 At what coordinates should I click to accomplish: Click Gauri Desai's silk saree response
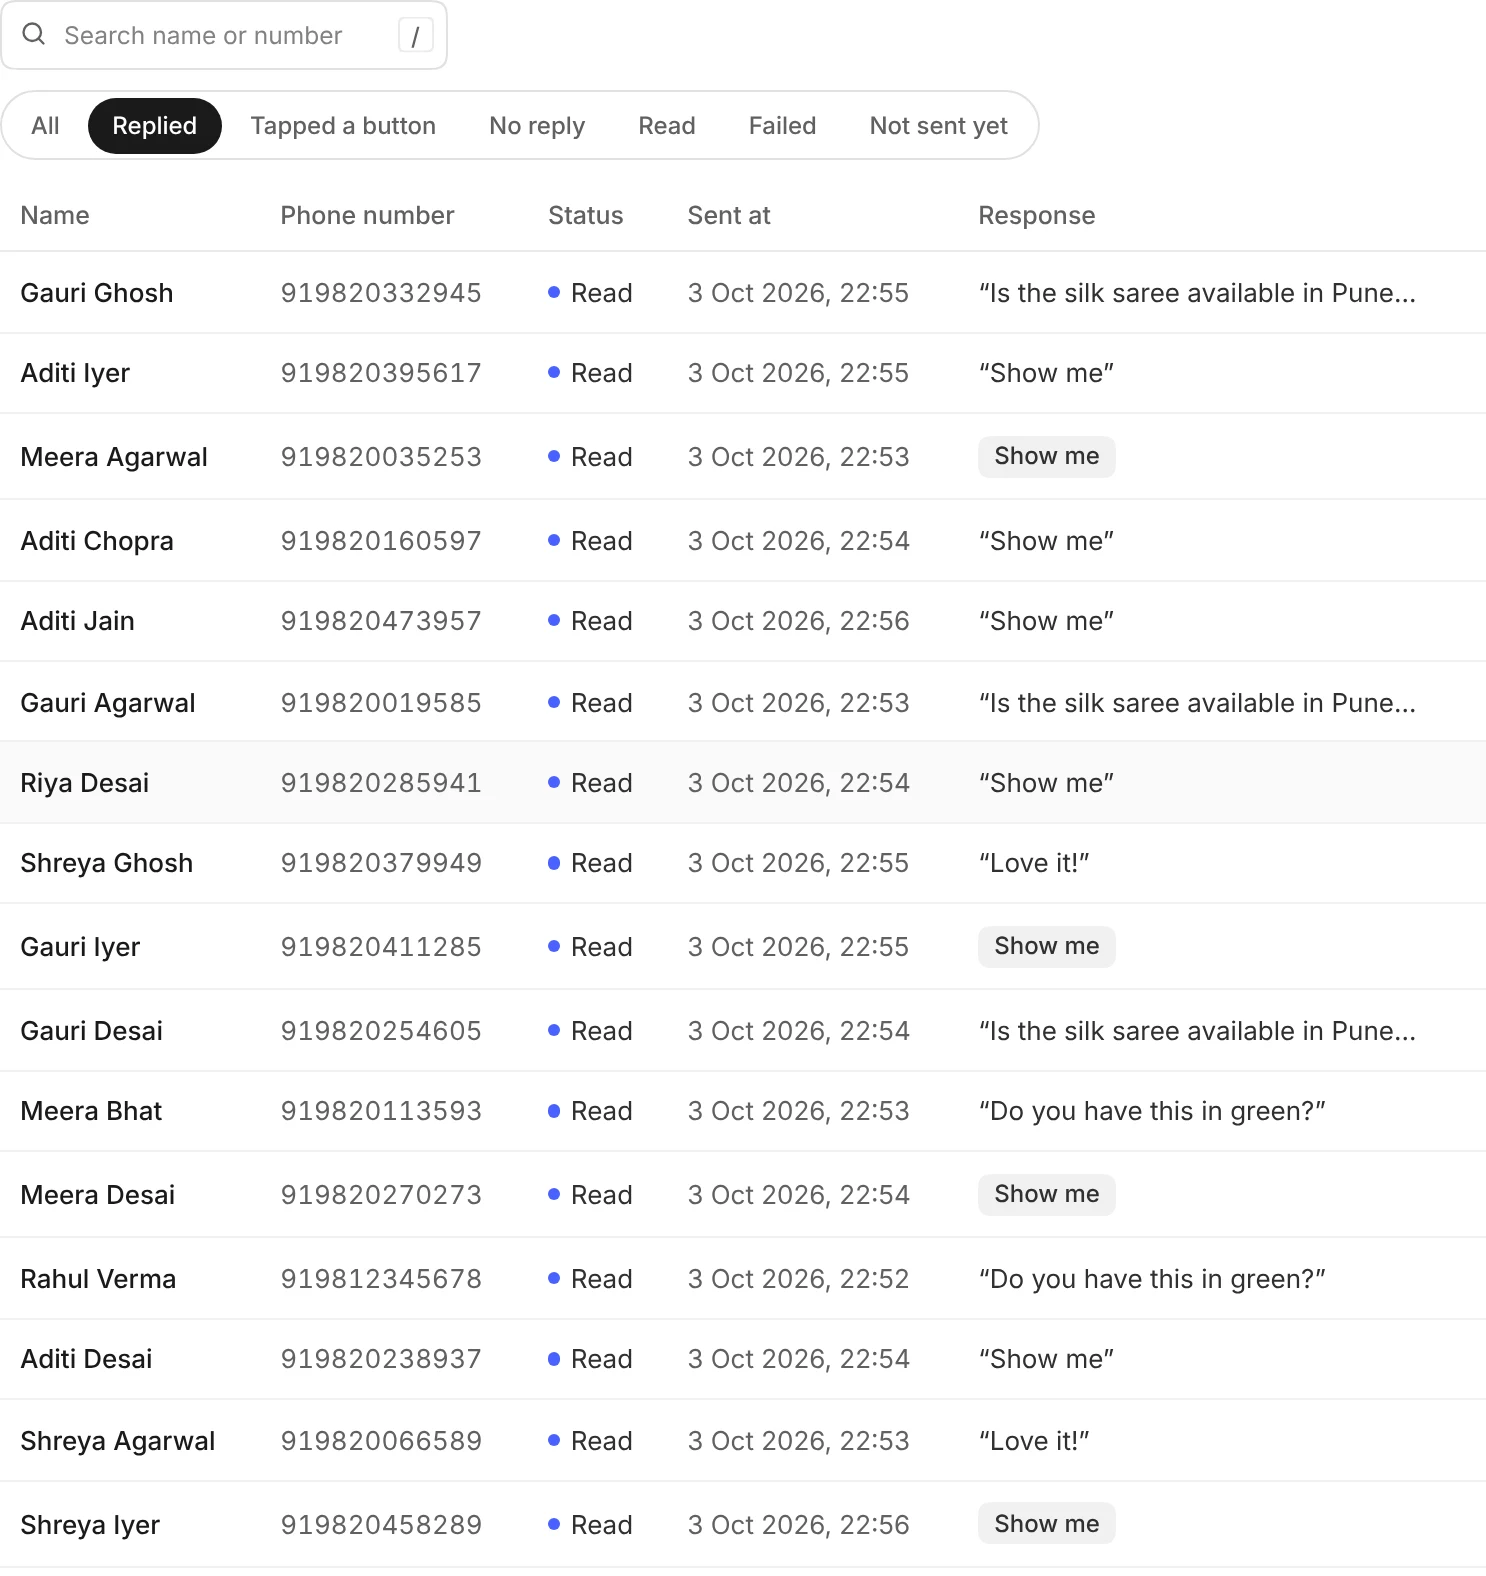[x=1197, y=1031]
